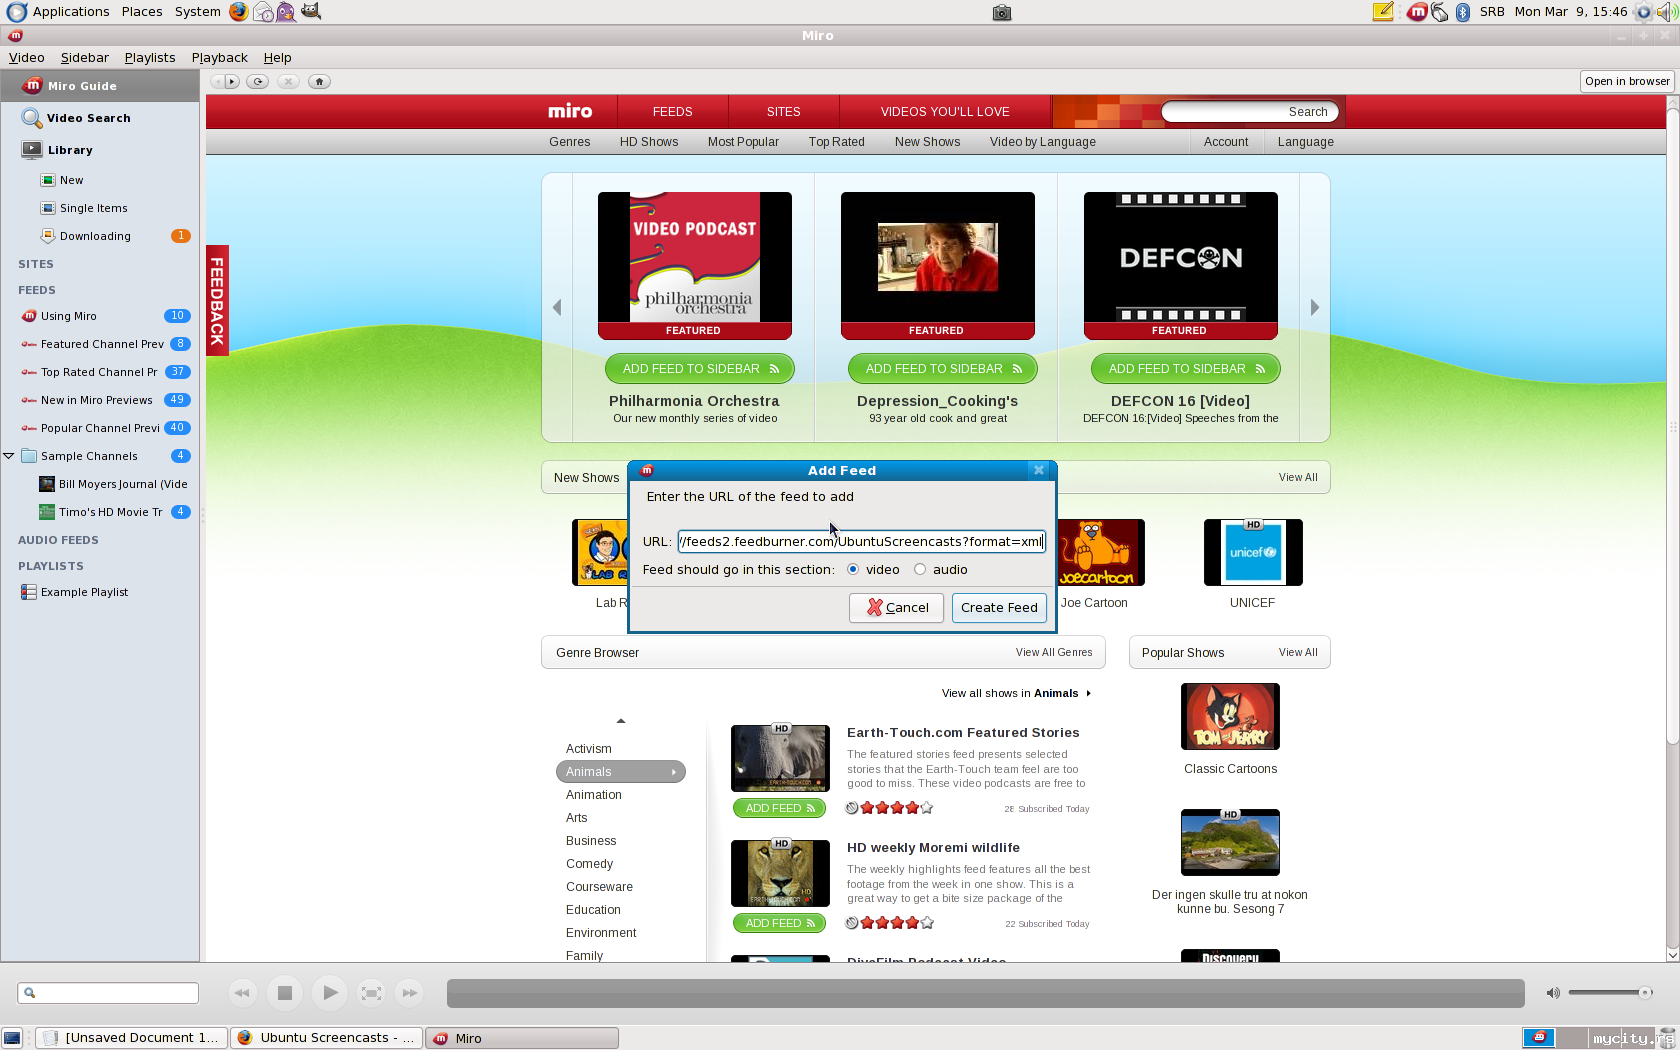Collapse the Sample Channels folder
Image resolution: width=1680 pixels, height=1050 pixels.
[x=9, y=456]
